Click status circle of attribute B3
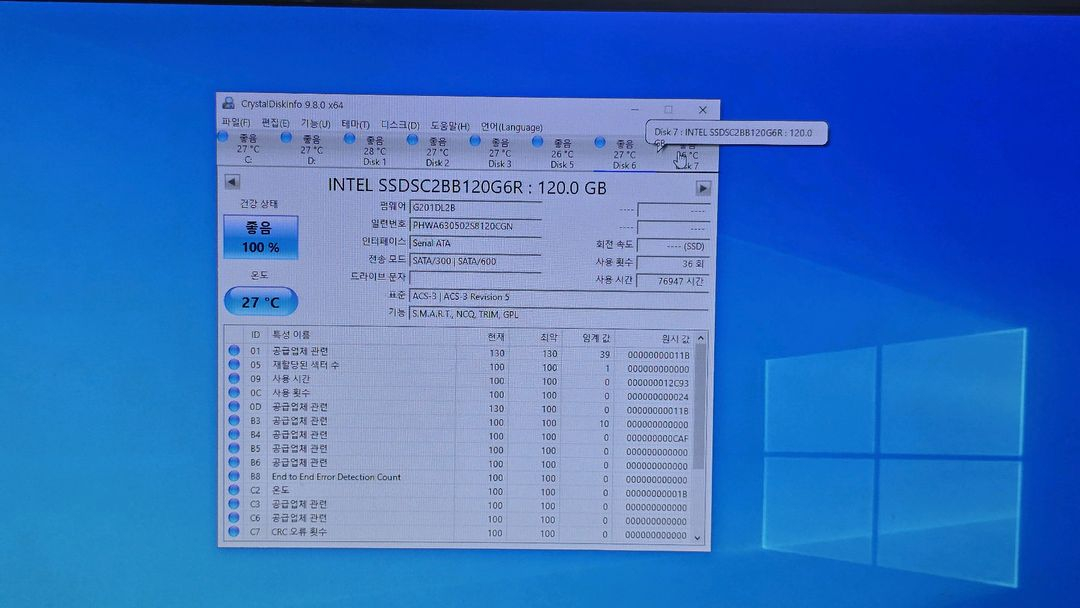Image resolution: width=1080 pixels, height=608 pixels. coord(234,420)
